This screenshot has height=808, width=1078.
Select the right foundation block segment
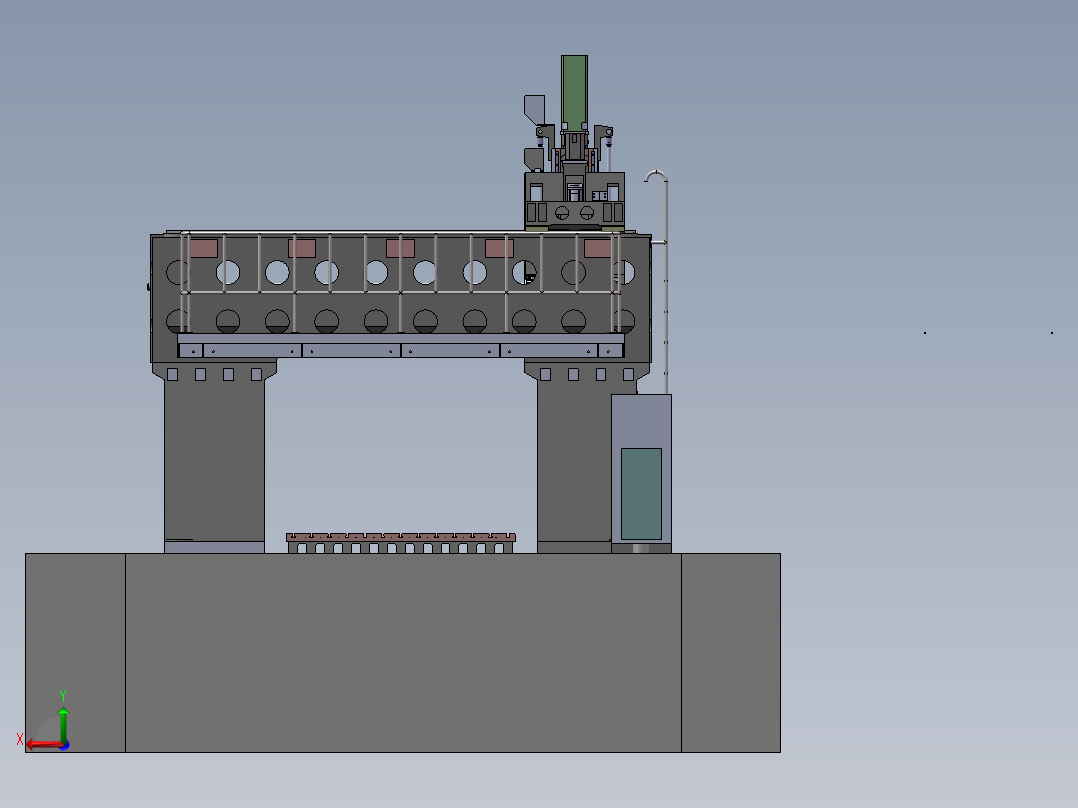pyautogui.click(x=731, y=653)
